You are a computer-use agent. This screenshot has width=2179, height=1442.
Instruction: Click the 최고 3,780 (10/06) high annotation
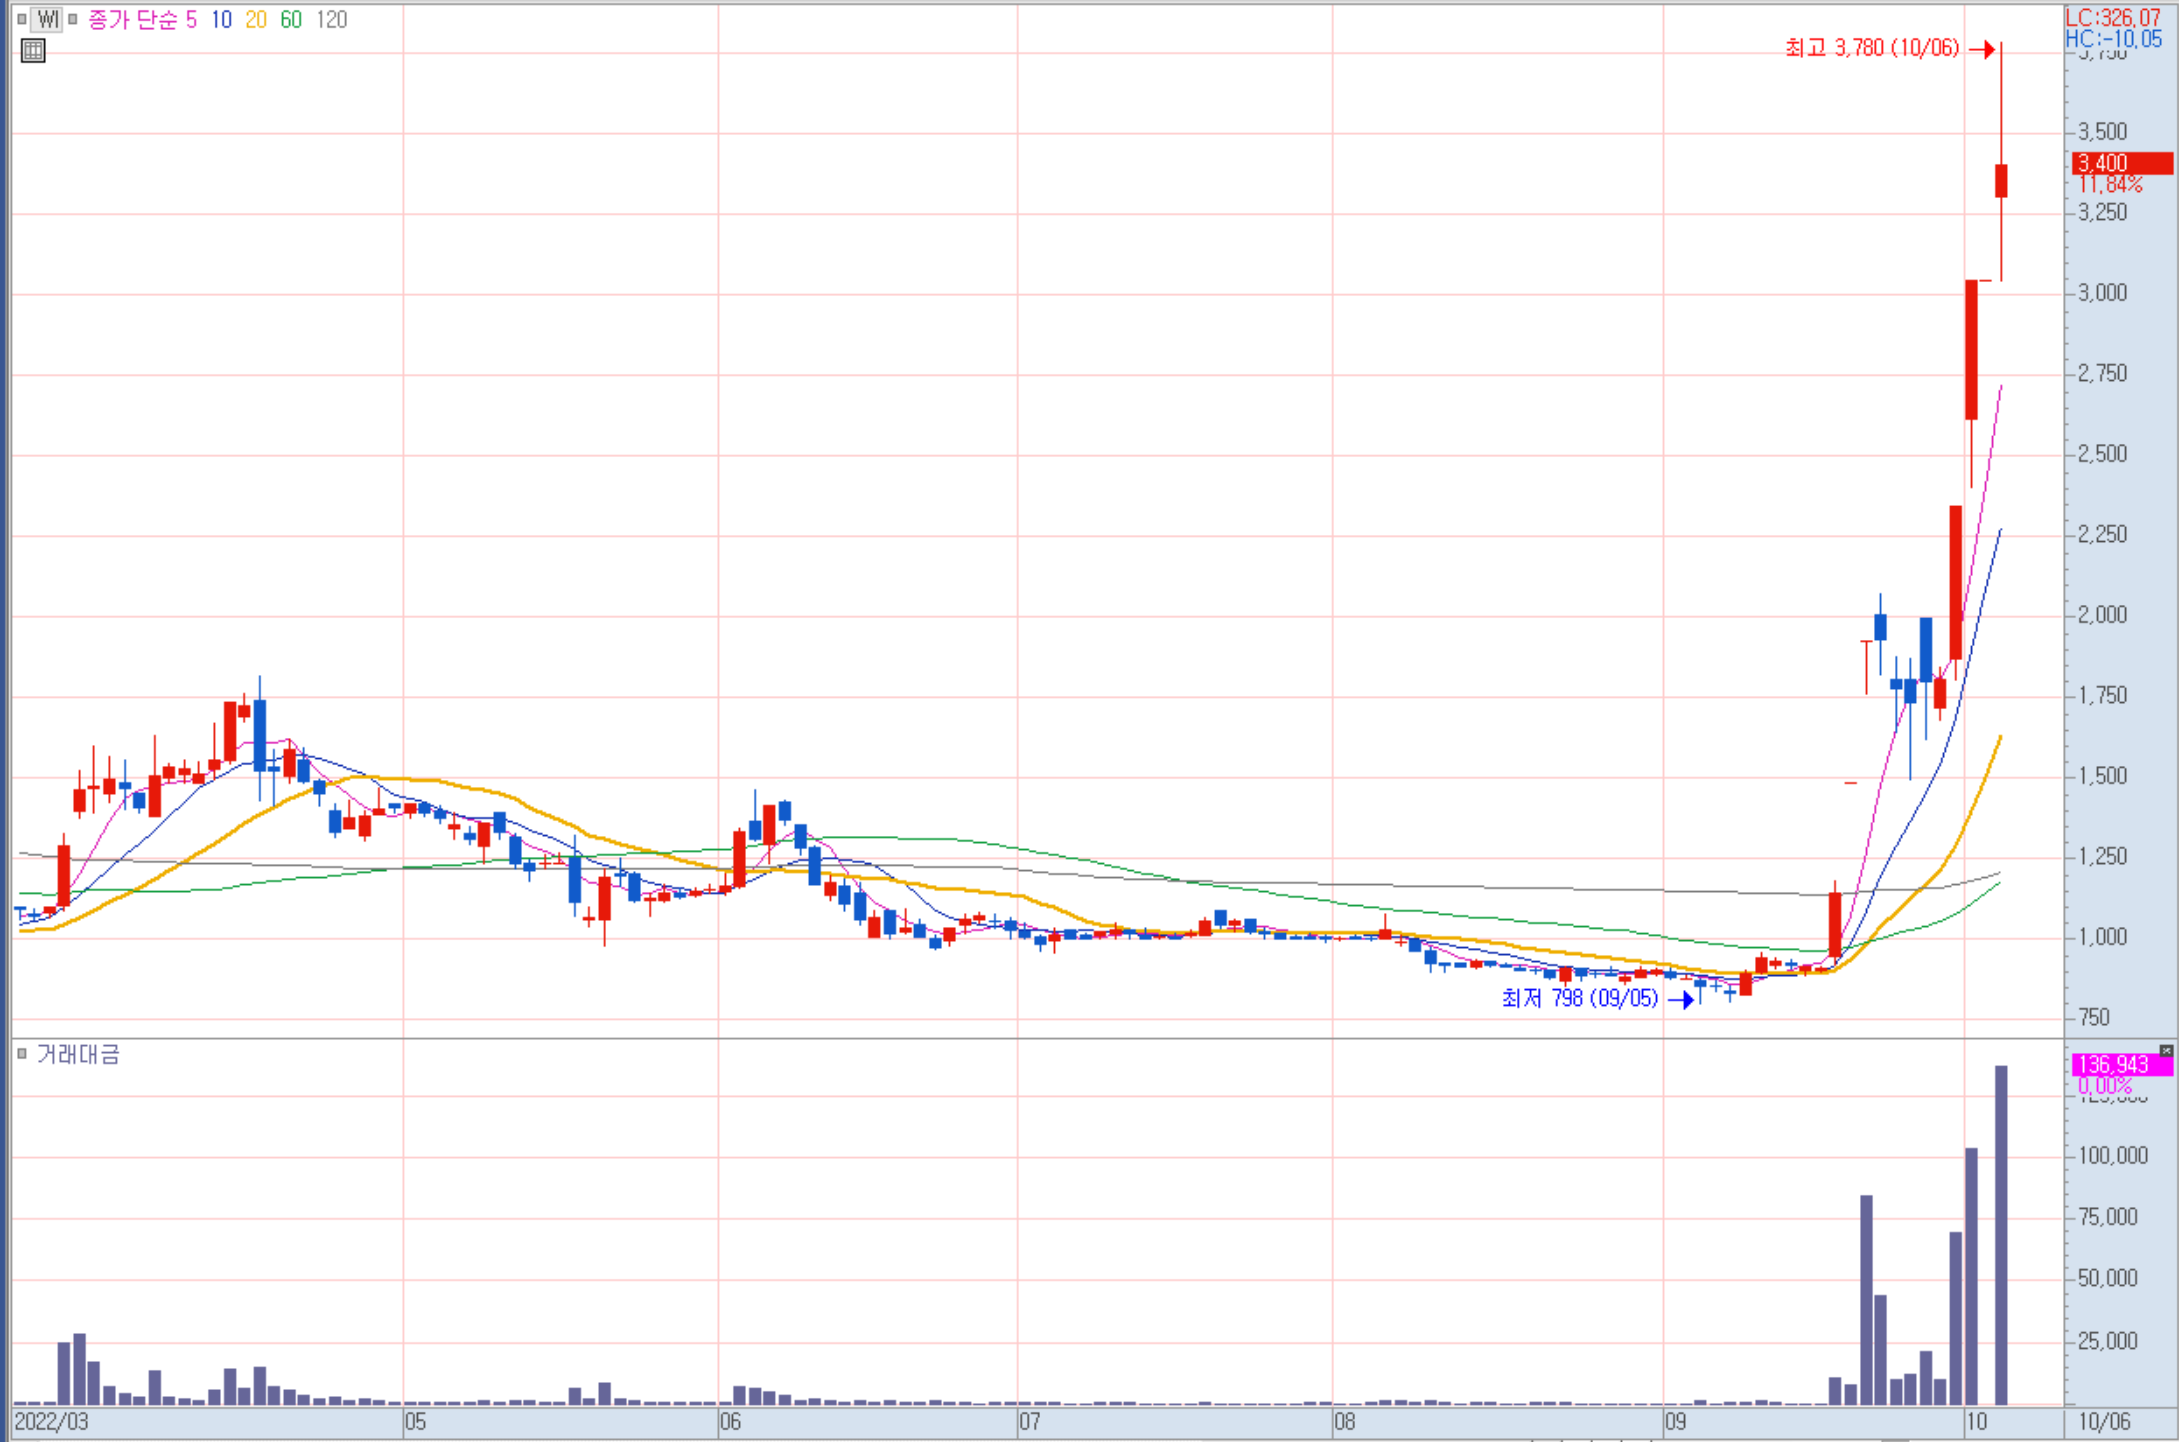click(x=1872, y=48)
